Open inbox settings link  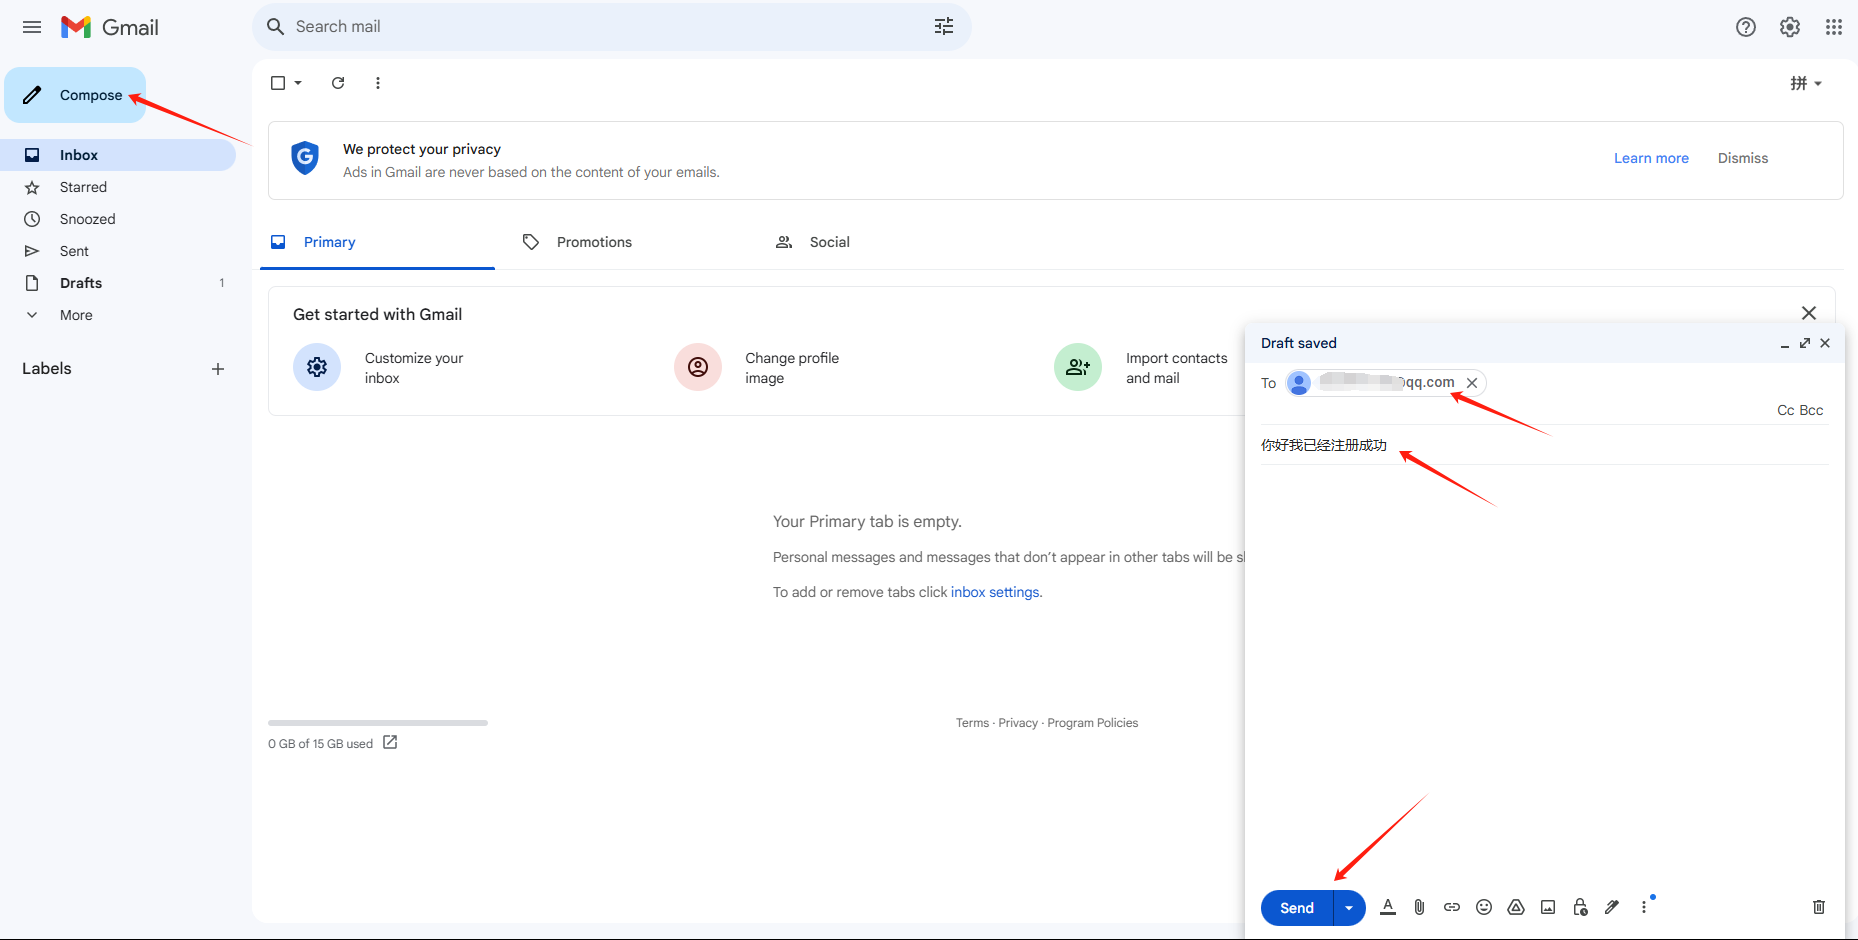[995, 592]
